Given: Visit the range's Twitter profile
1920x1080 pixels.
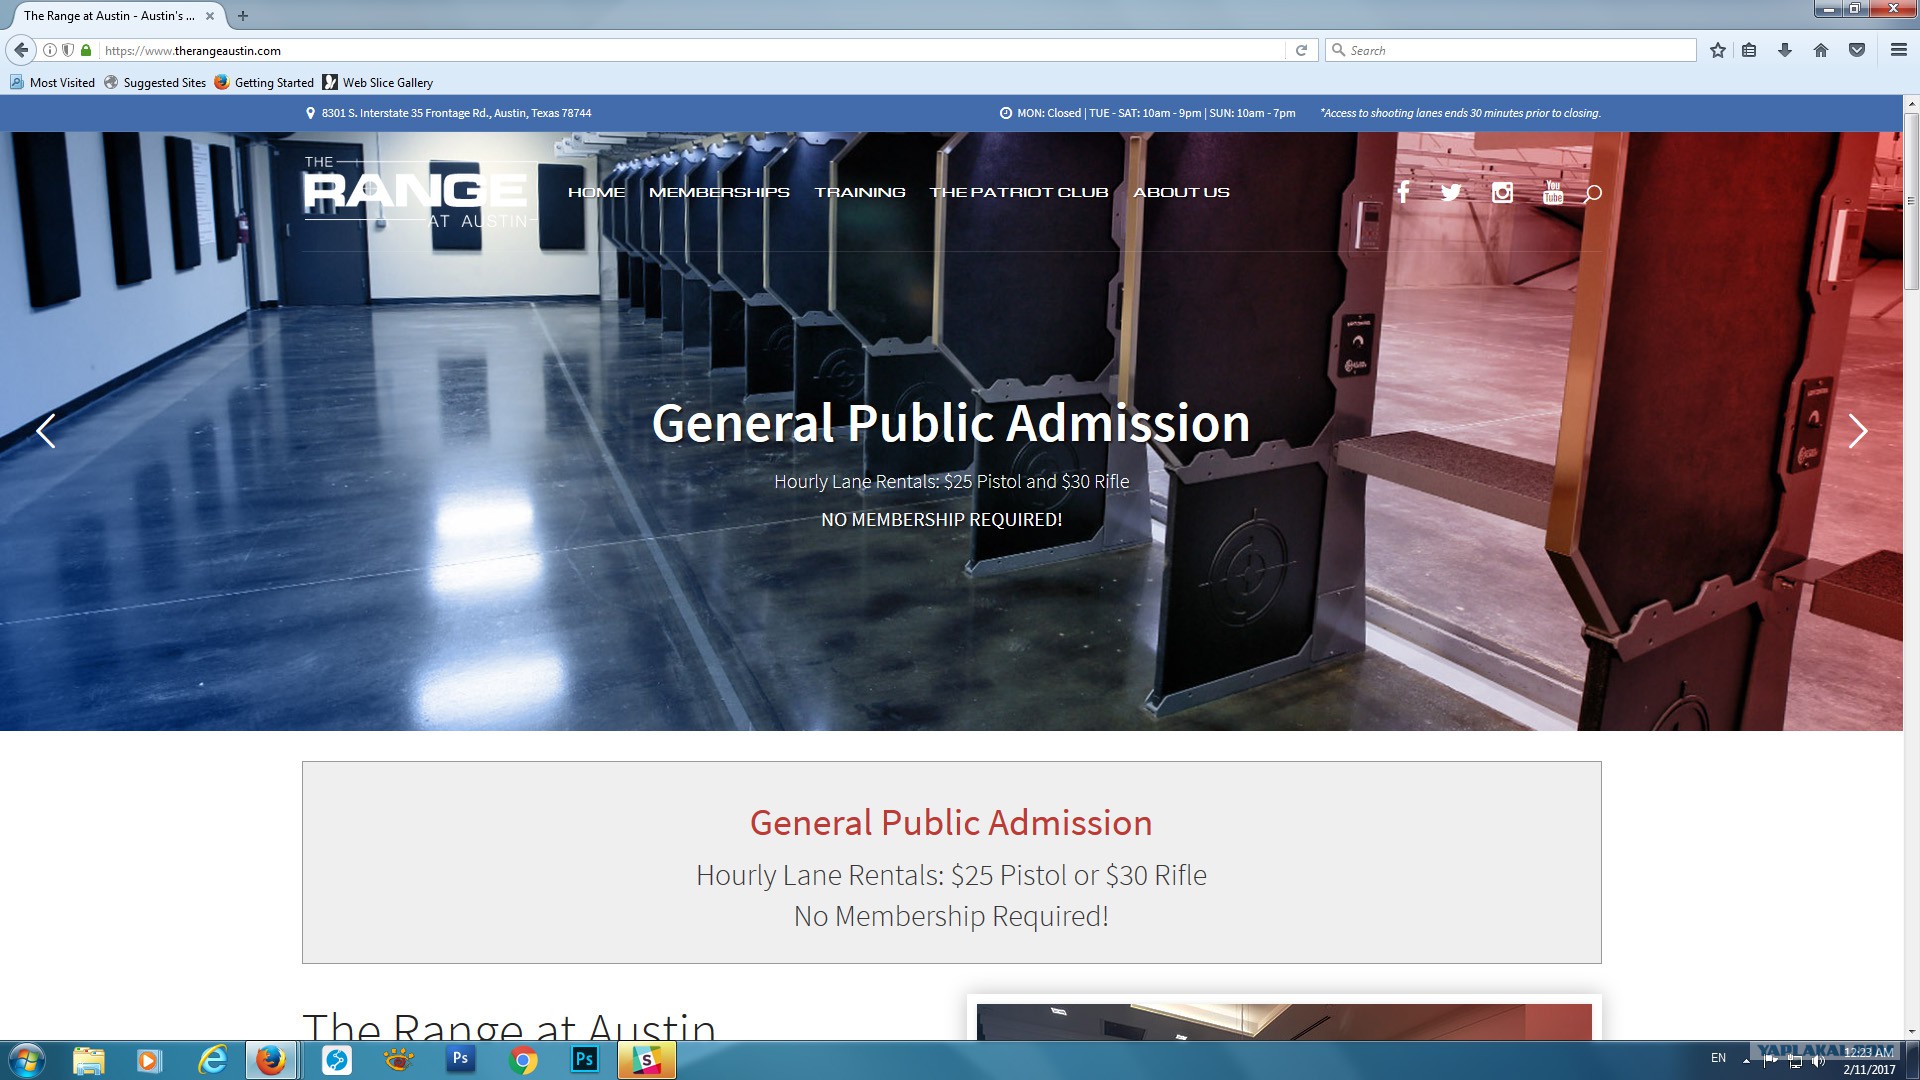Looking at the screenshot, I should 1451,192.
